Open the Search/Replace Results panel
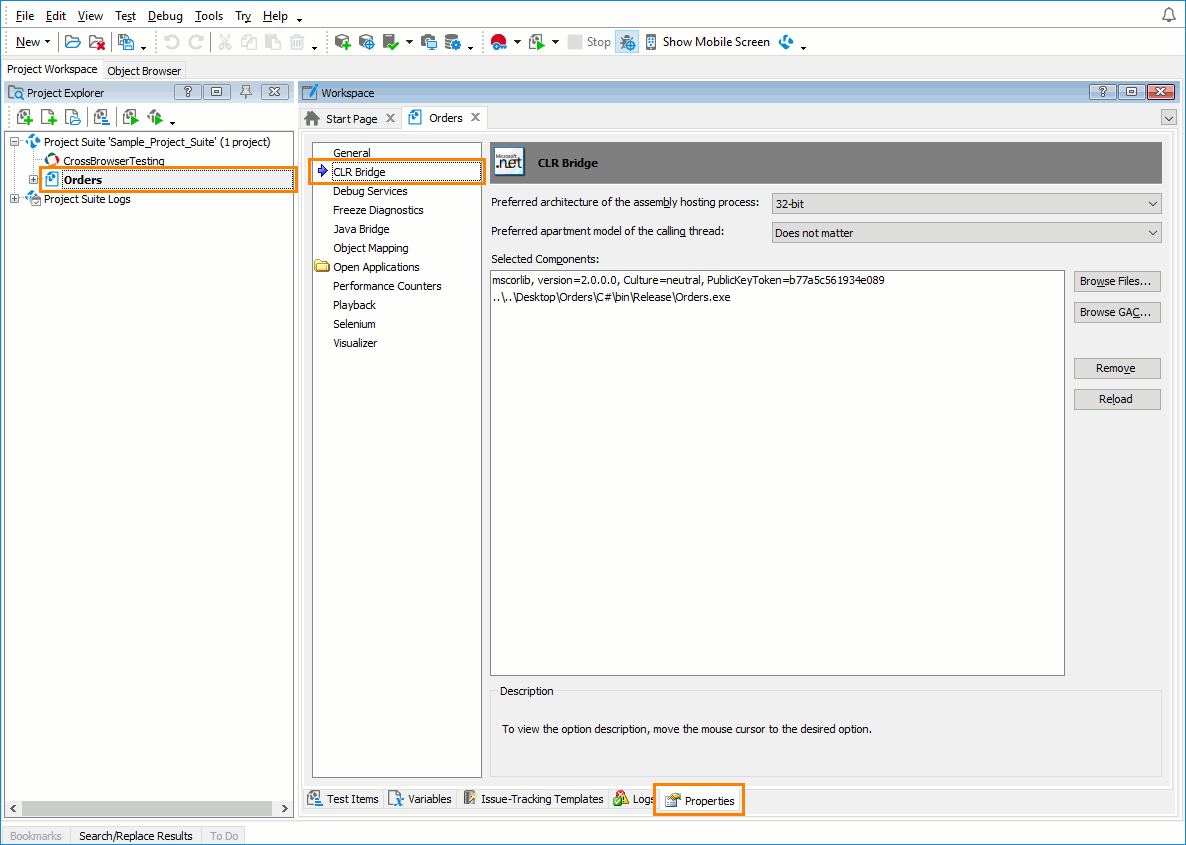 (x=135, y=836)
